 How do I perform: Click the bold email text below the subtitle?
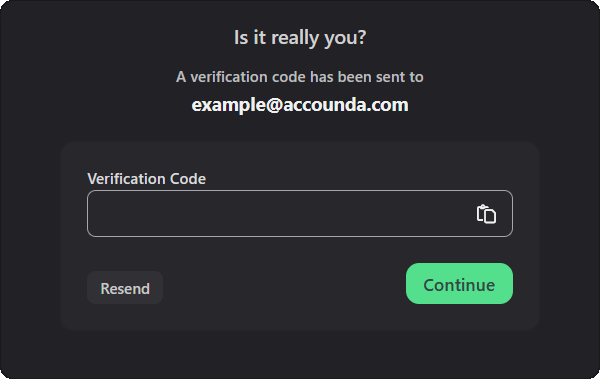coord(300,105)
